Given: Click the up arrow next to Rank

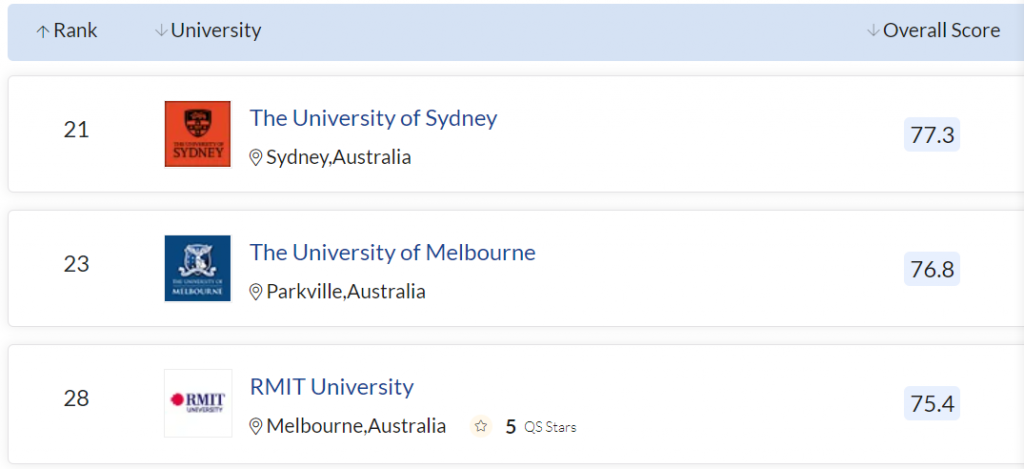Looking at the screenshot, I should tap(43, 32).
